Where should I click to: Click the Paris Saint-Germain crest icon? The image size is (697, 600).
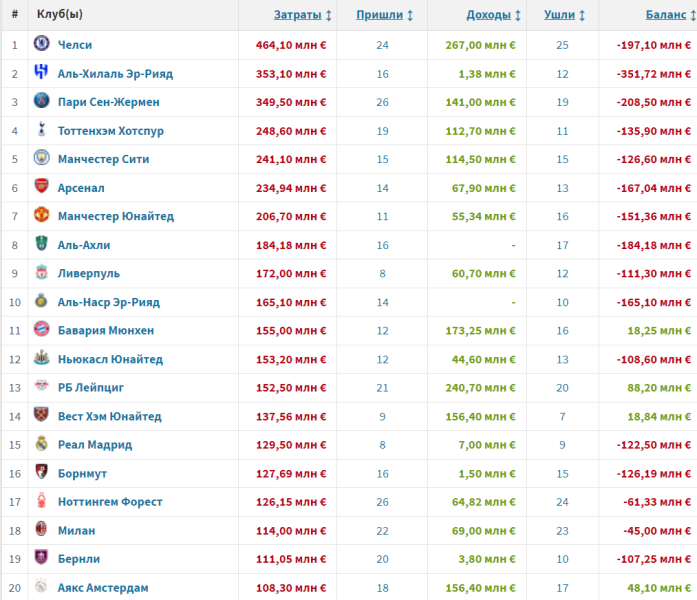coord(41,102)
